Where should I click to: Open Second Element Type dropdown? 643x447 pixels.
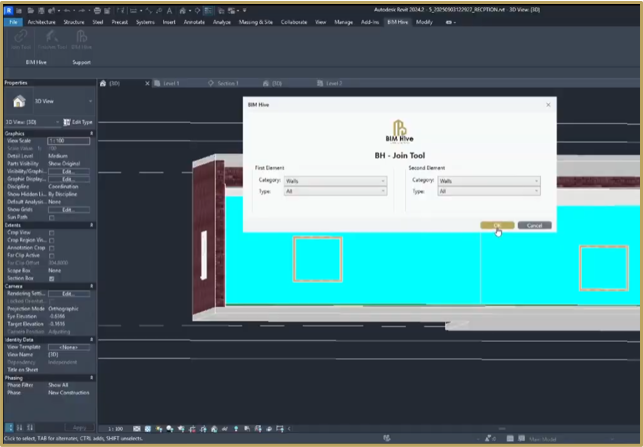[x=489, y=191]
